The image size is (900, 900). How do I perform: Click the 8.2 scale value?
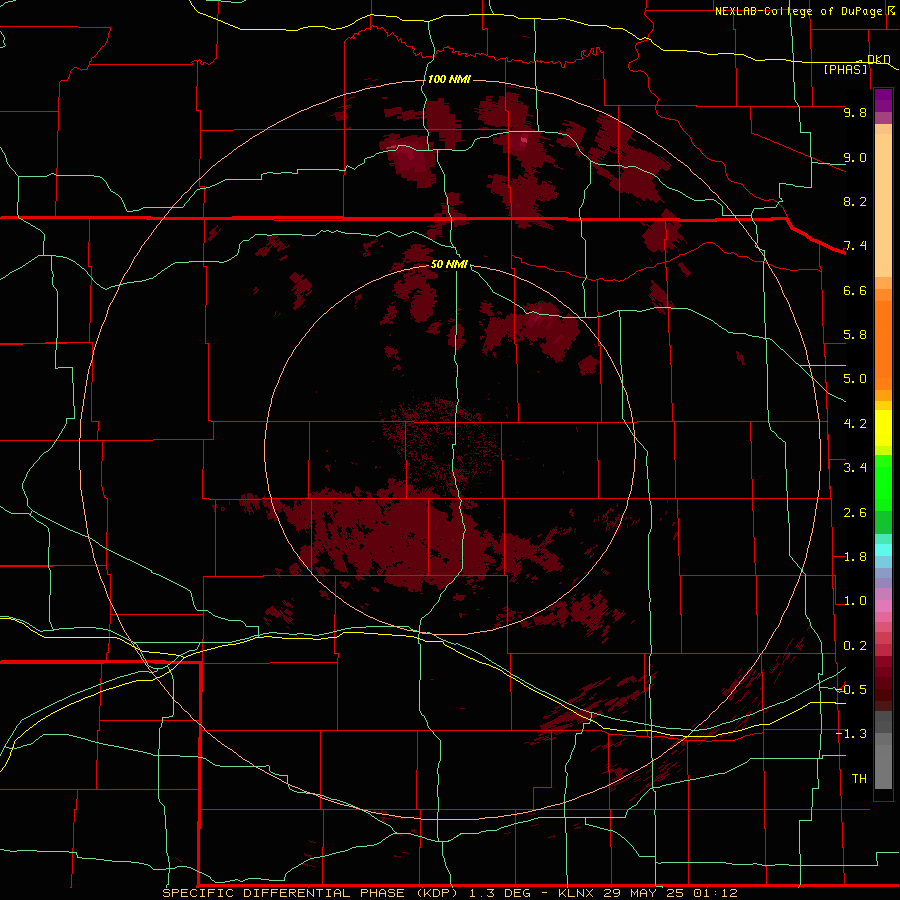pyautogui.click(x=855, y=201)
